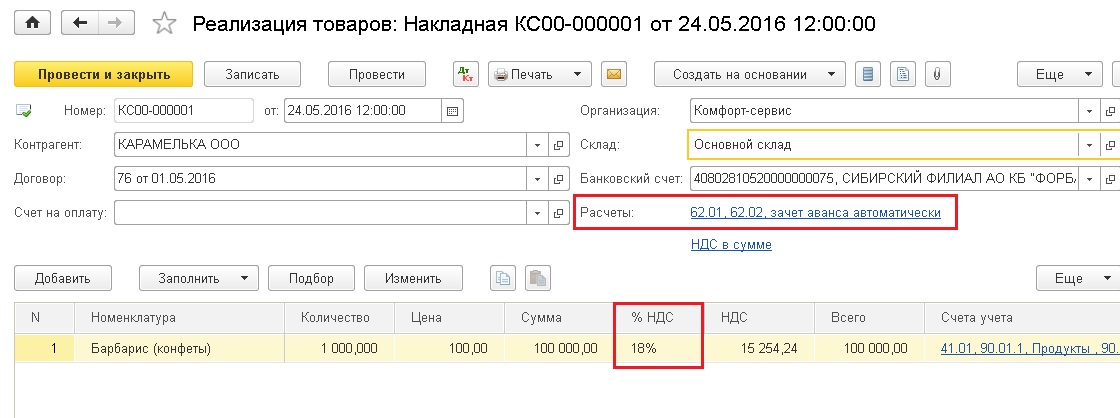Open the Организация record button

(x=1111, y=111)
